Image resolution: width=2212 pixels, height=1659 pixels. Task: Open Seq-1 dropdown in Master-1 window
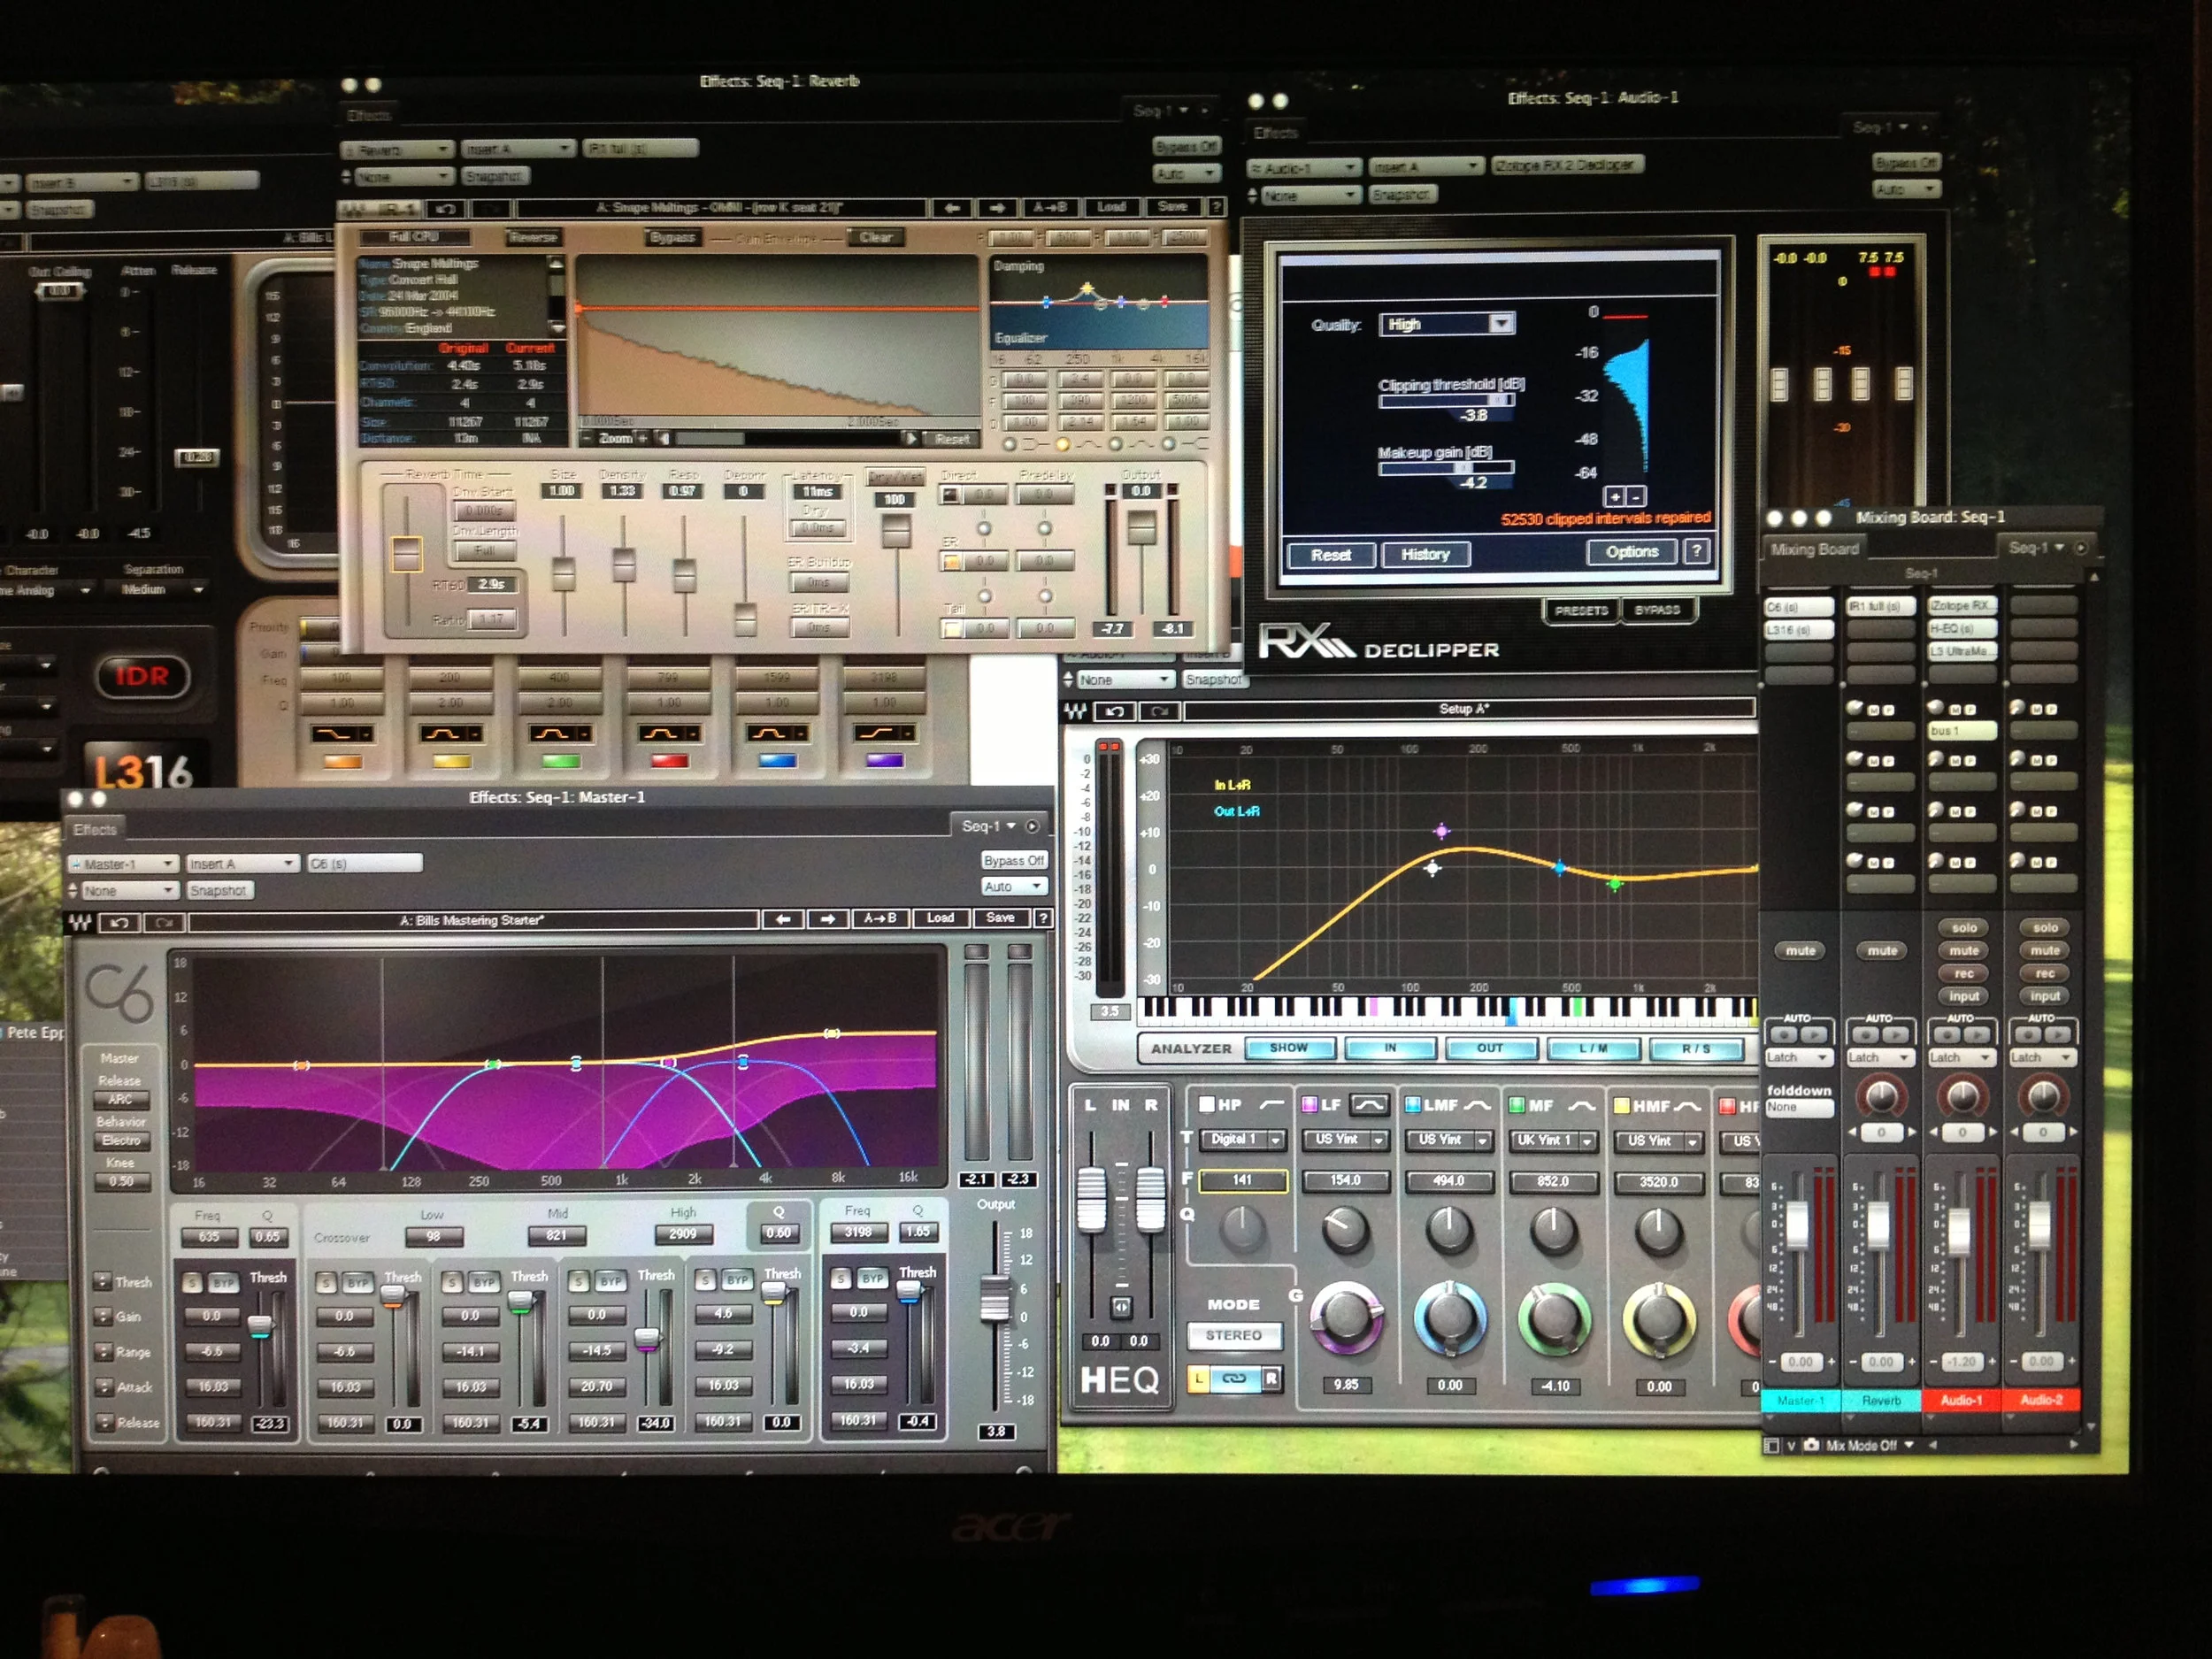(x=988, y=826)
